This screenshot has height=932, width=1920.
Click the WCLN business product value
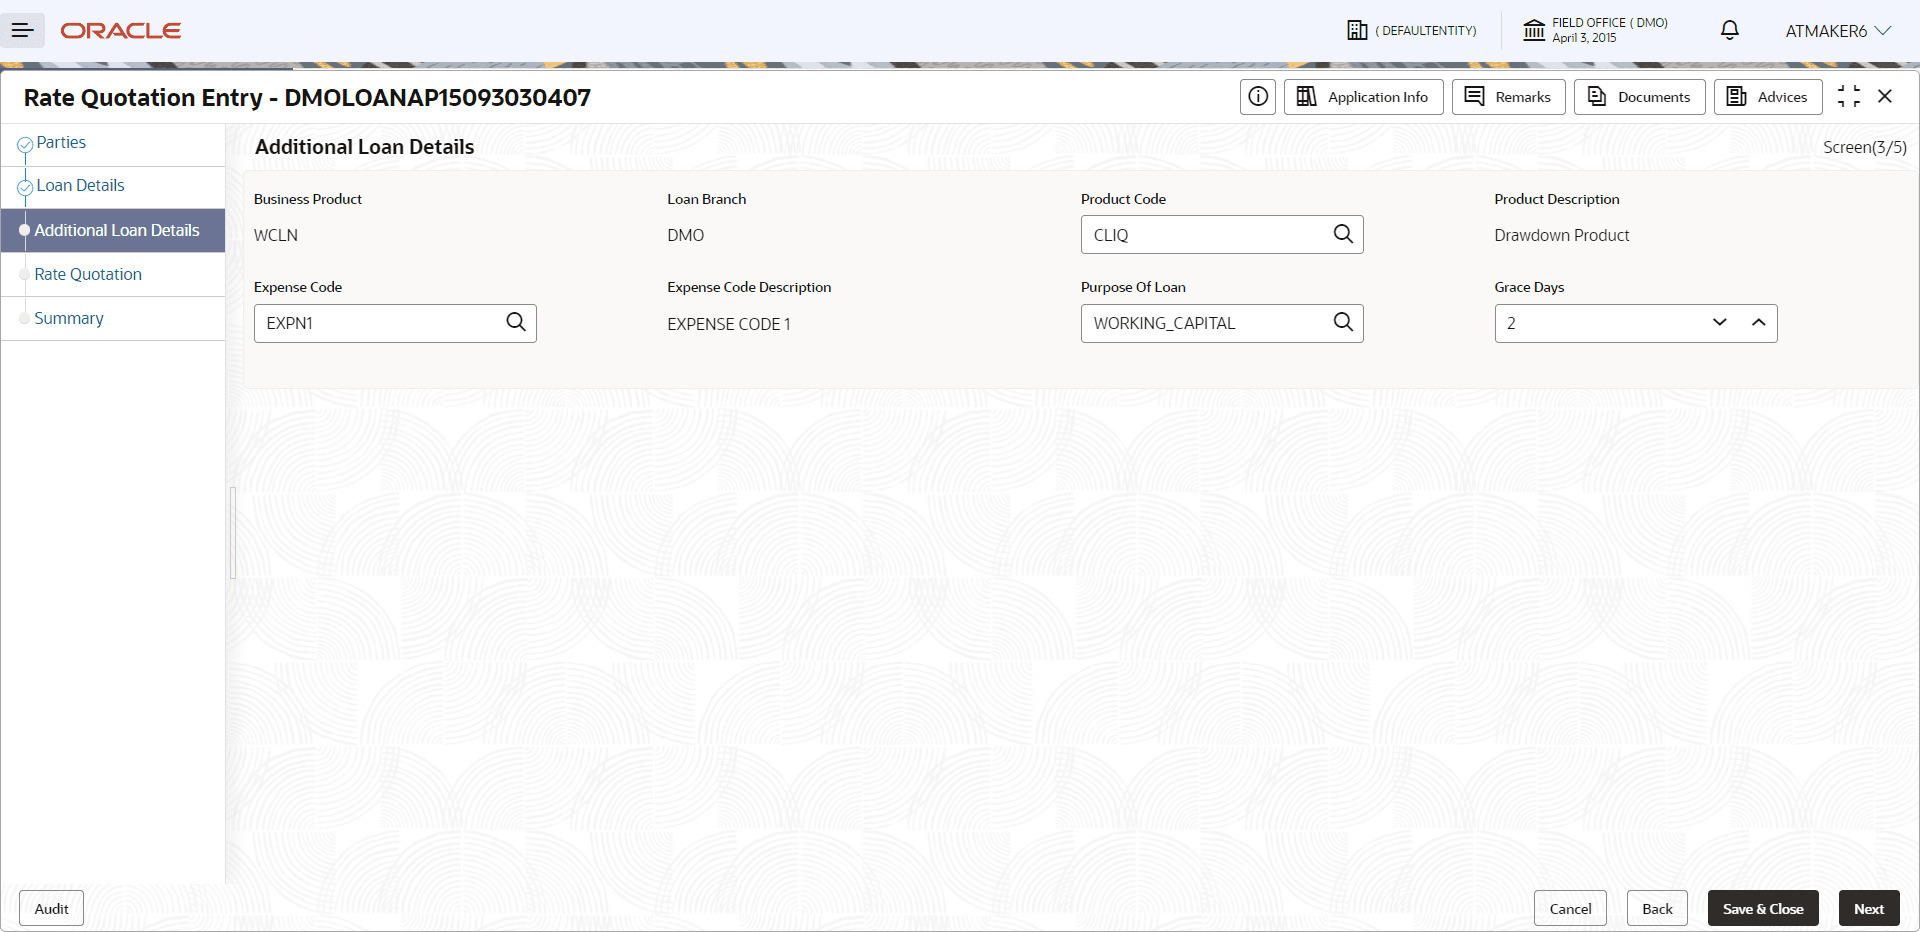[276, 236]
